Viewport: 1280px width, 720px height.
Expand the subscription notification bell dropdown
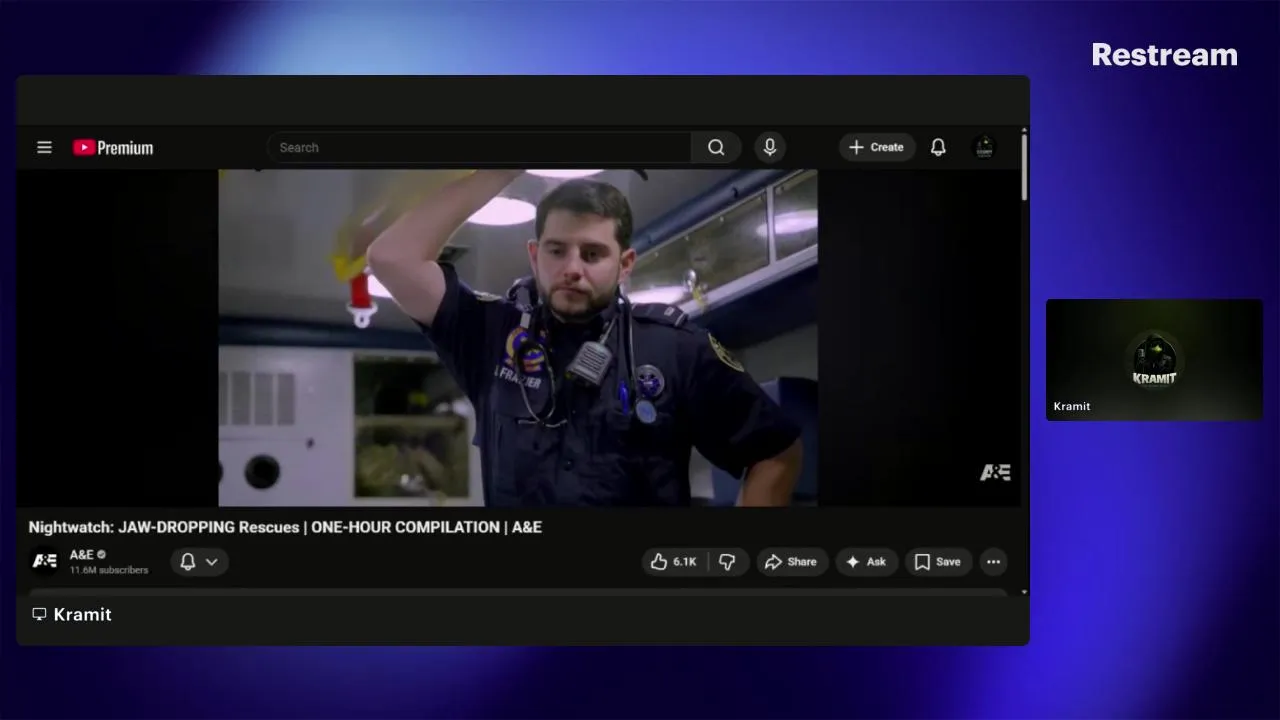pos(199,562)
